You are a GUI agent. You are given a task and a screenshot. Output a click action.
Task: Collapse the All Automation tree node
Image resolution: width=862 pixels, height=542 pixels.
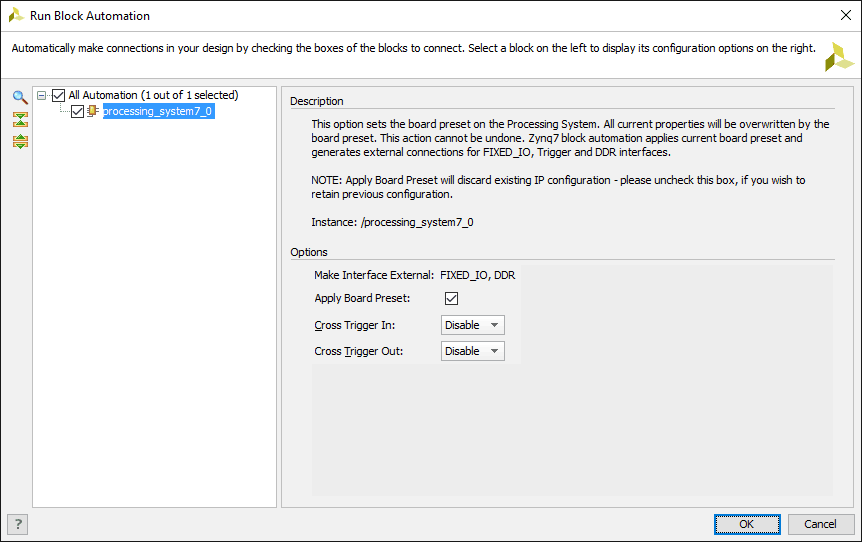point(42,95)
